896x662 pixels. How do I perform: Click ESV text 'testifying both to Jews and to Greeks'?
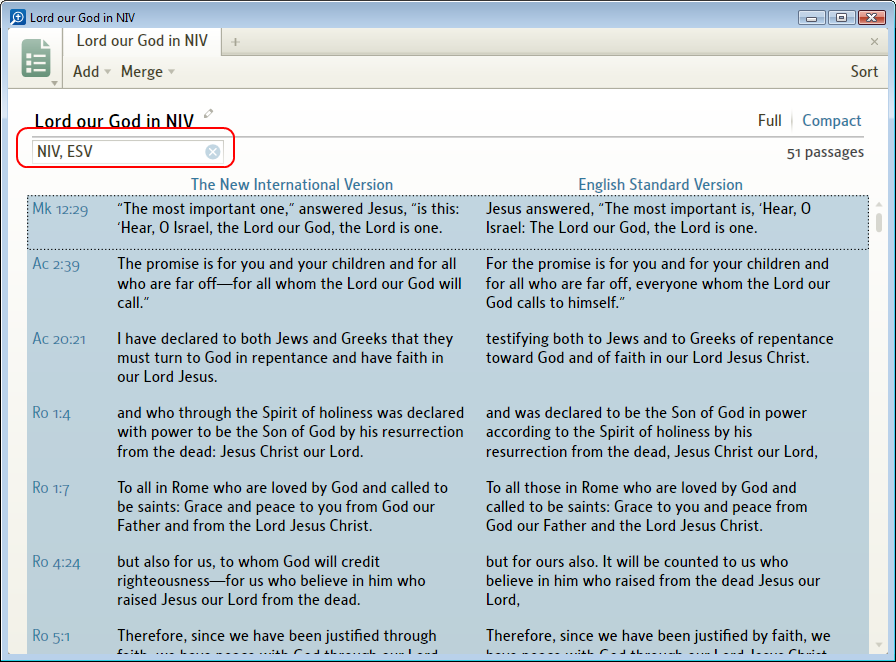point(659,348)
